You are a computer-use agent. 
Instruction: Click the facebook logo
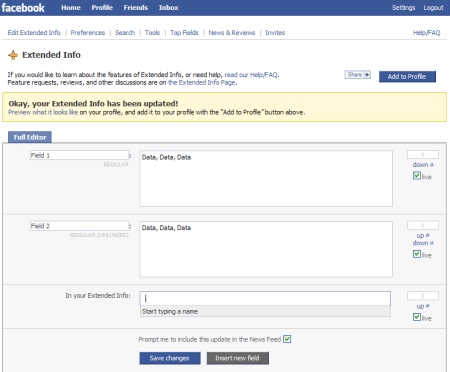[23, 8]
